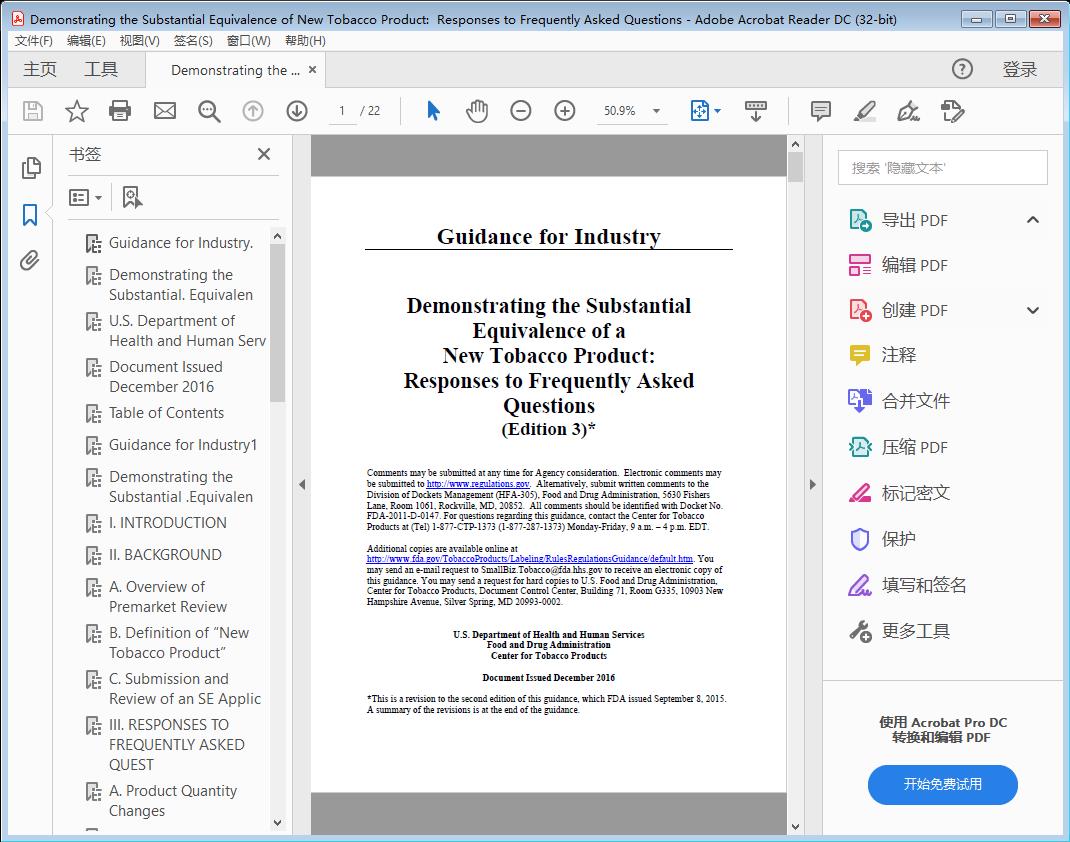This screenshot has width=1070, height=842.
Task: Switch to the 工具 tab
Action: point(101,69)
